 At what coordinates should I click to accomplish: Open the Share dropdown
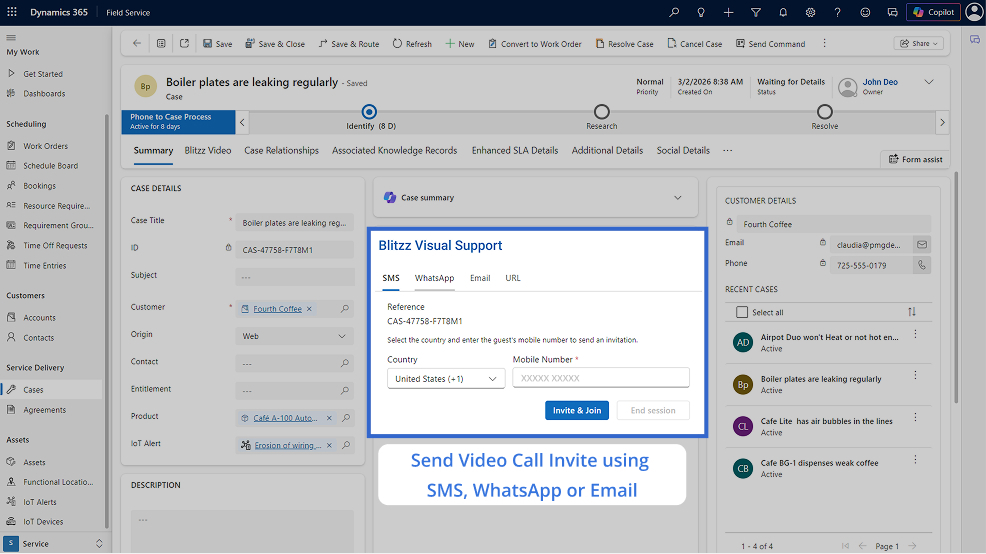pos(919,43)
